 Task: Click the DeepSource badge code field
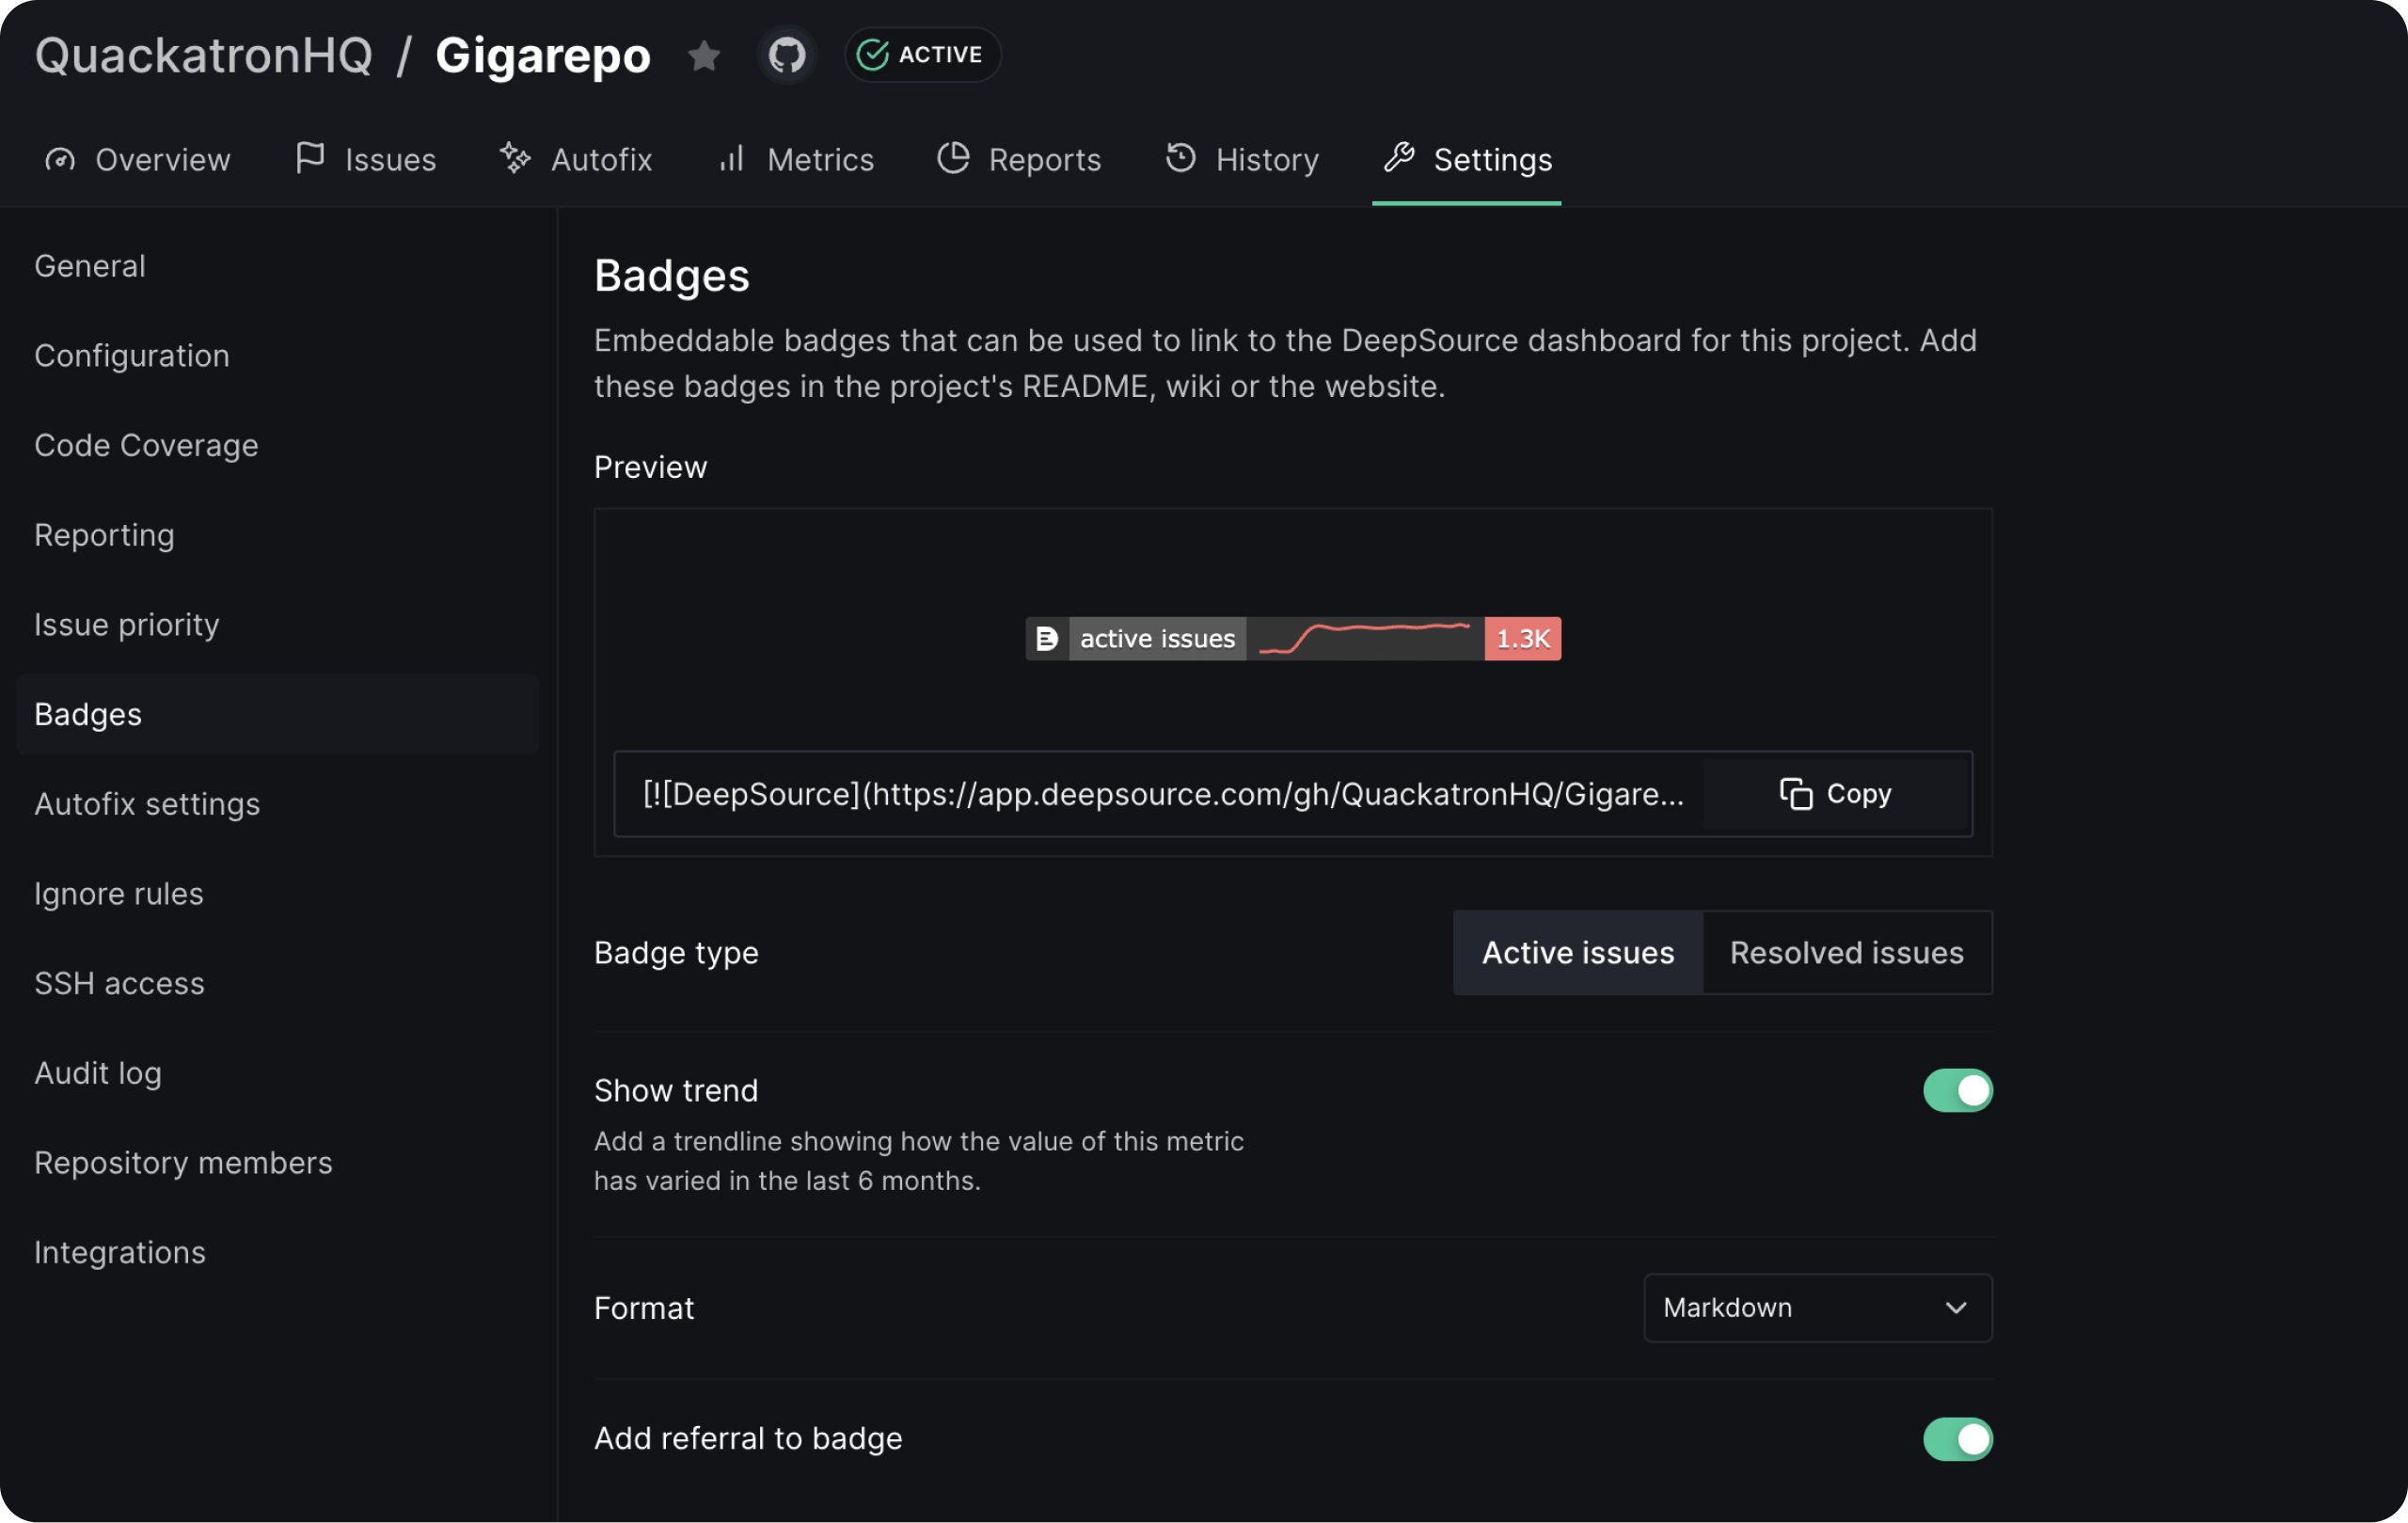point(1162,794)
